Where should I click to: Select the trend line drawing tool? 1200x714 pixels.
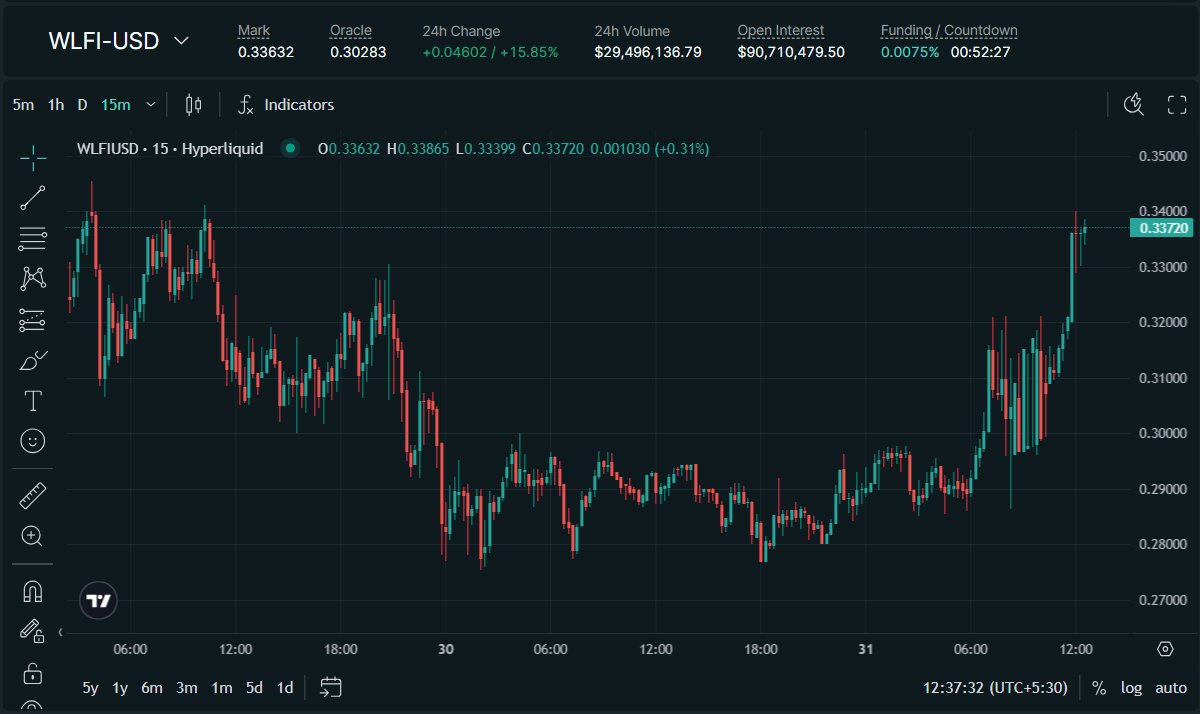[x=33, y=197]
